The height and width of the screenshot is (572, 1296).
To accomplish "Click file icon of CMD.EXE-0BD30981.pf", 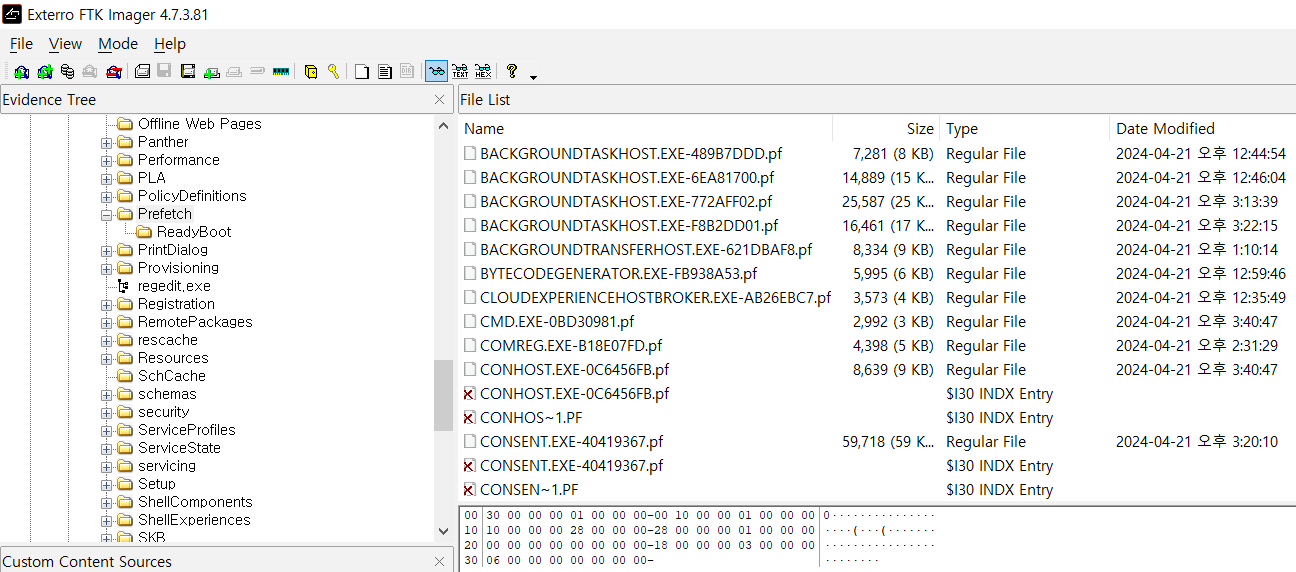I will 470,322.
